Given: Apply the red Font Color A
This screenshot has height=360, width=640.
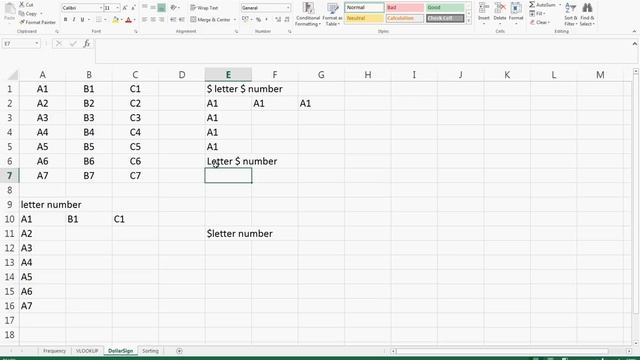Looking at the screenshot, I should [129, 20].
